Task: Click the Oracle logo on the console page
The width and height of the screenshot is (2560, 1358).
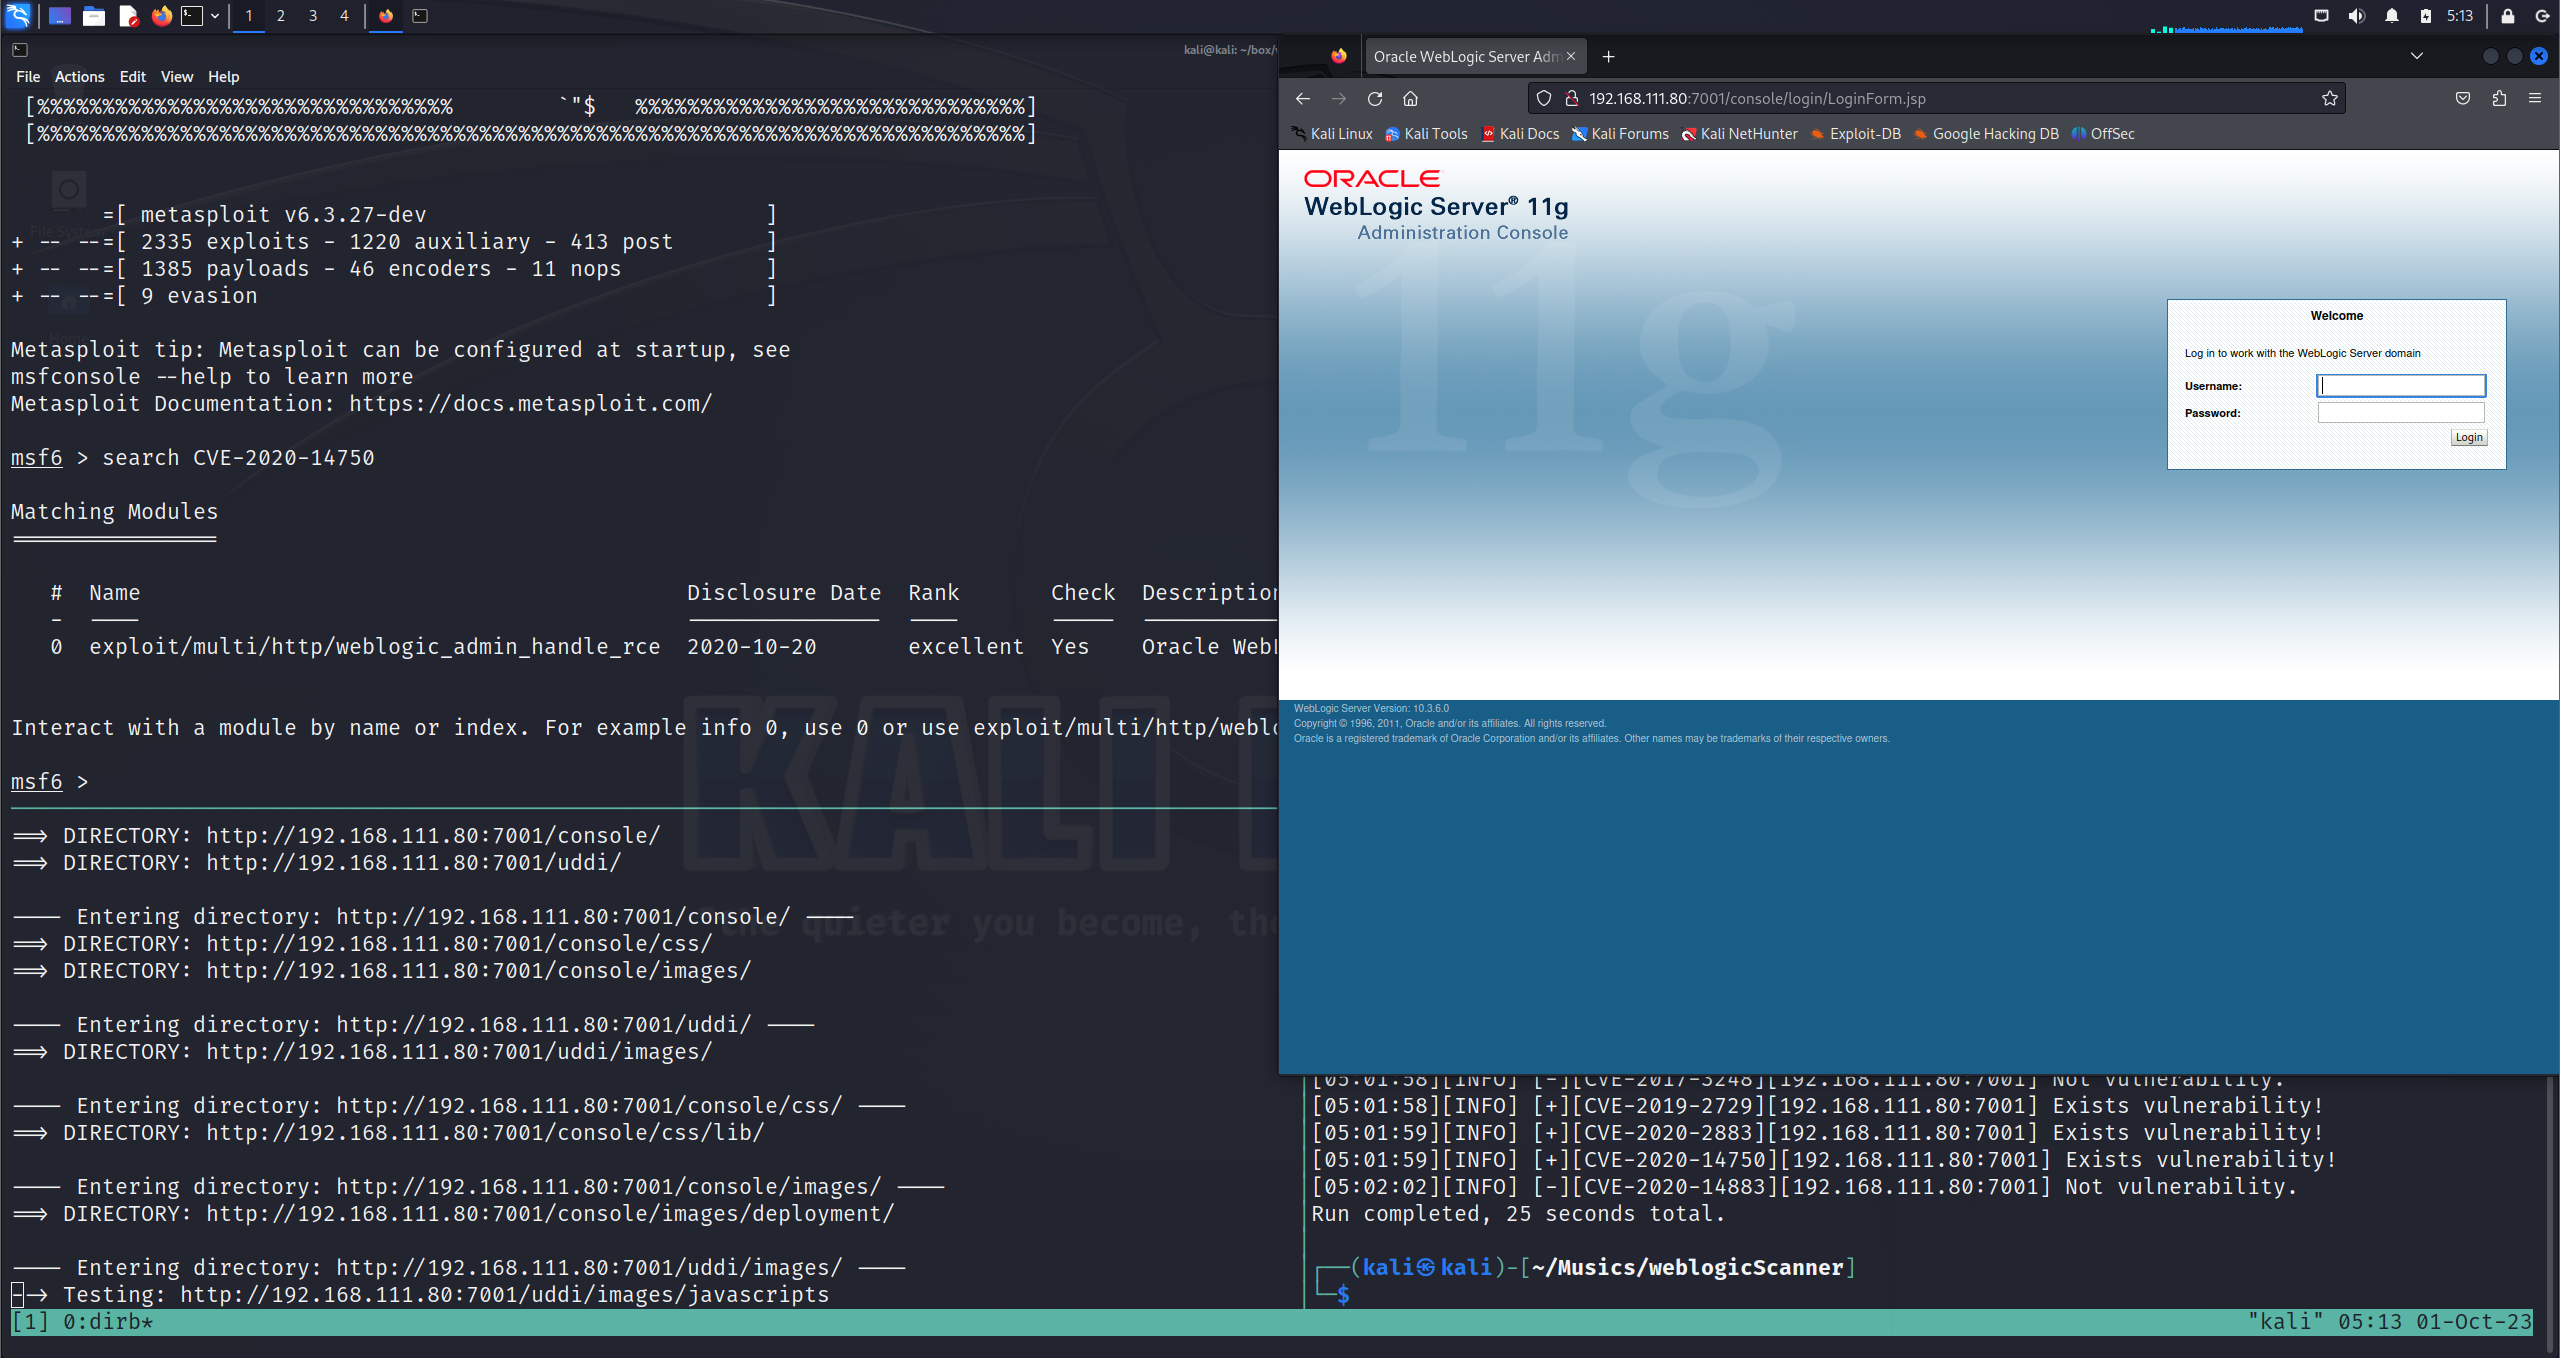Action: 1371,179
